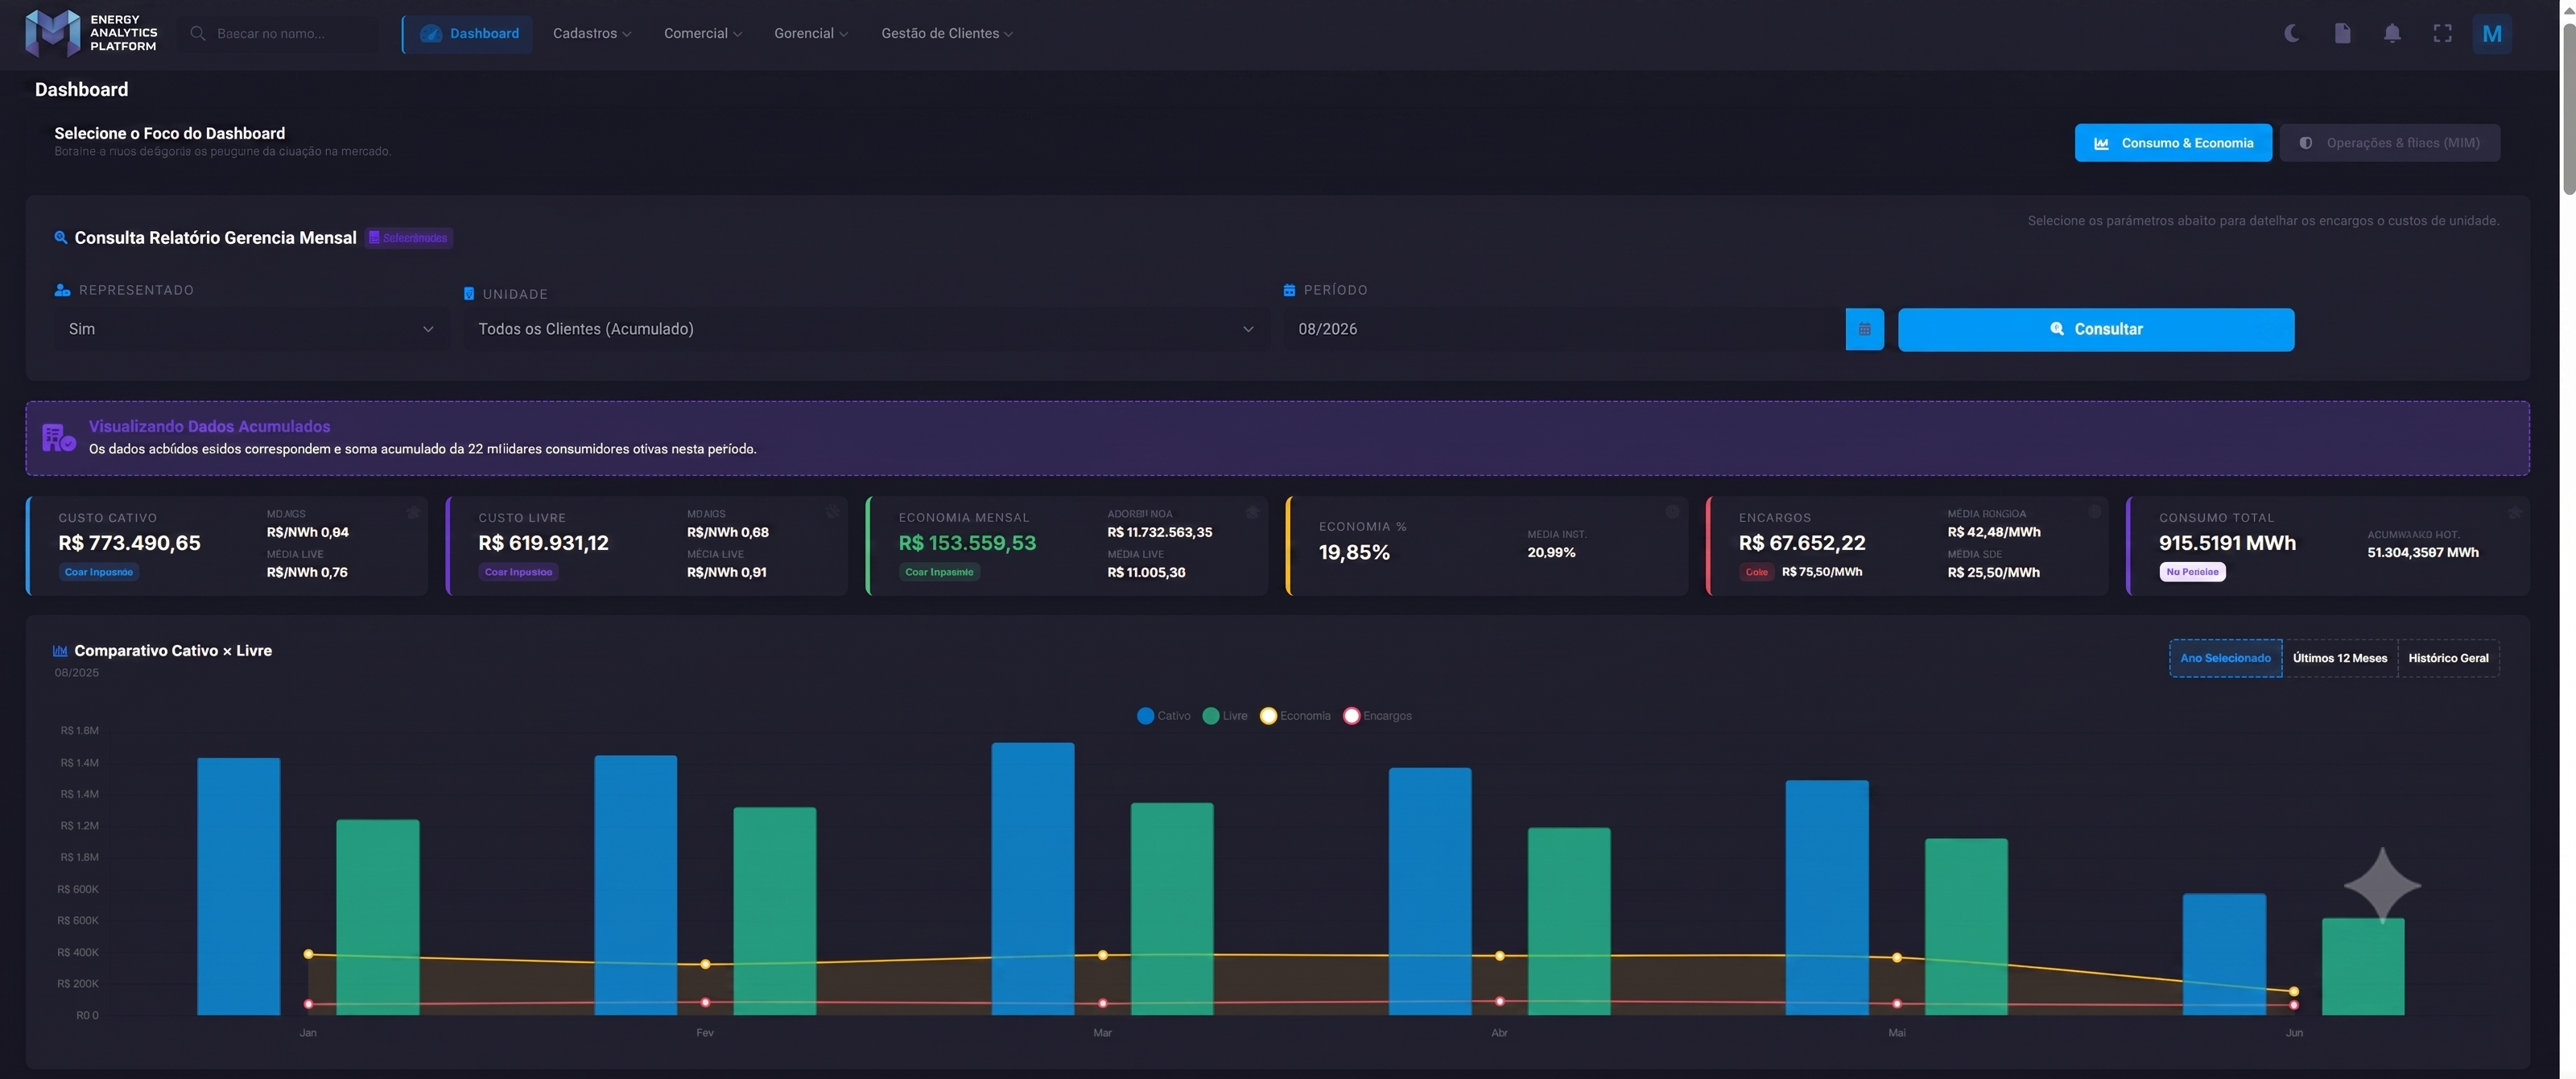Click the Economia Mensal green badge
The width and height of the screenshot is (2576, 1079).
click(939, 572)
